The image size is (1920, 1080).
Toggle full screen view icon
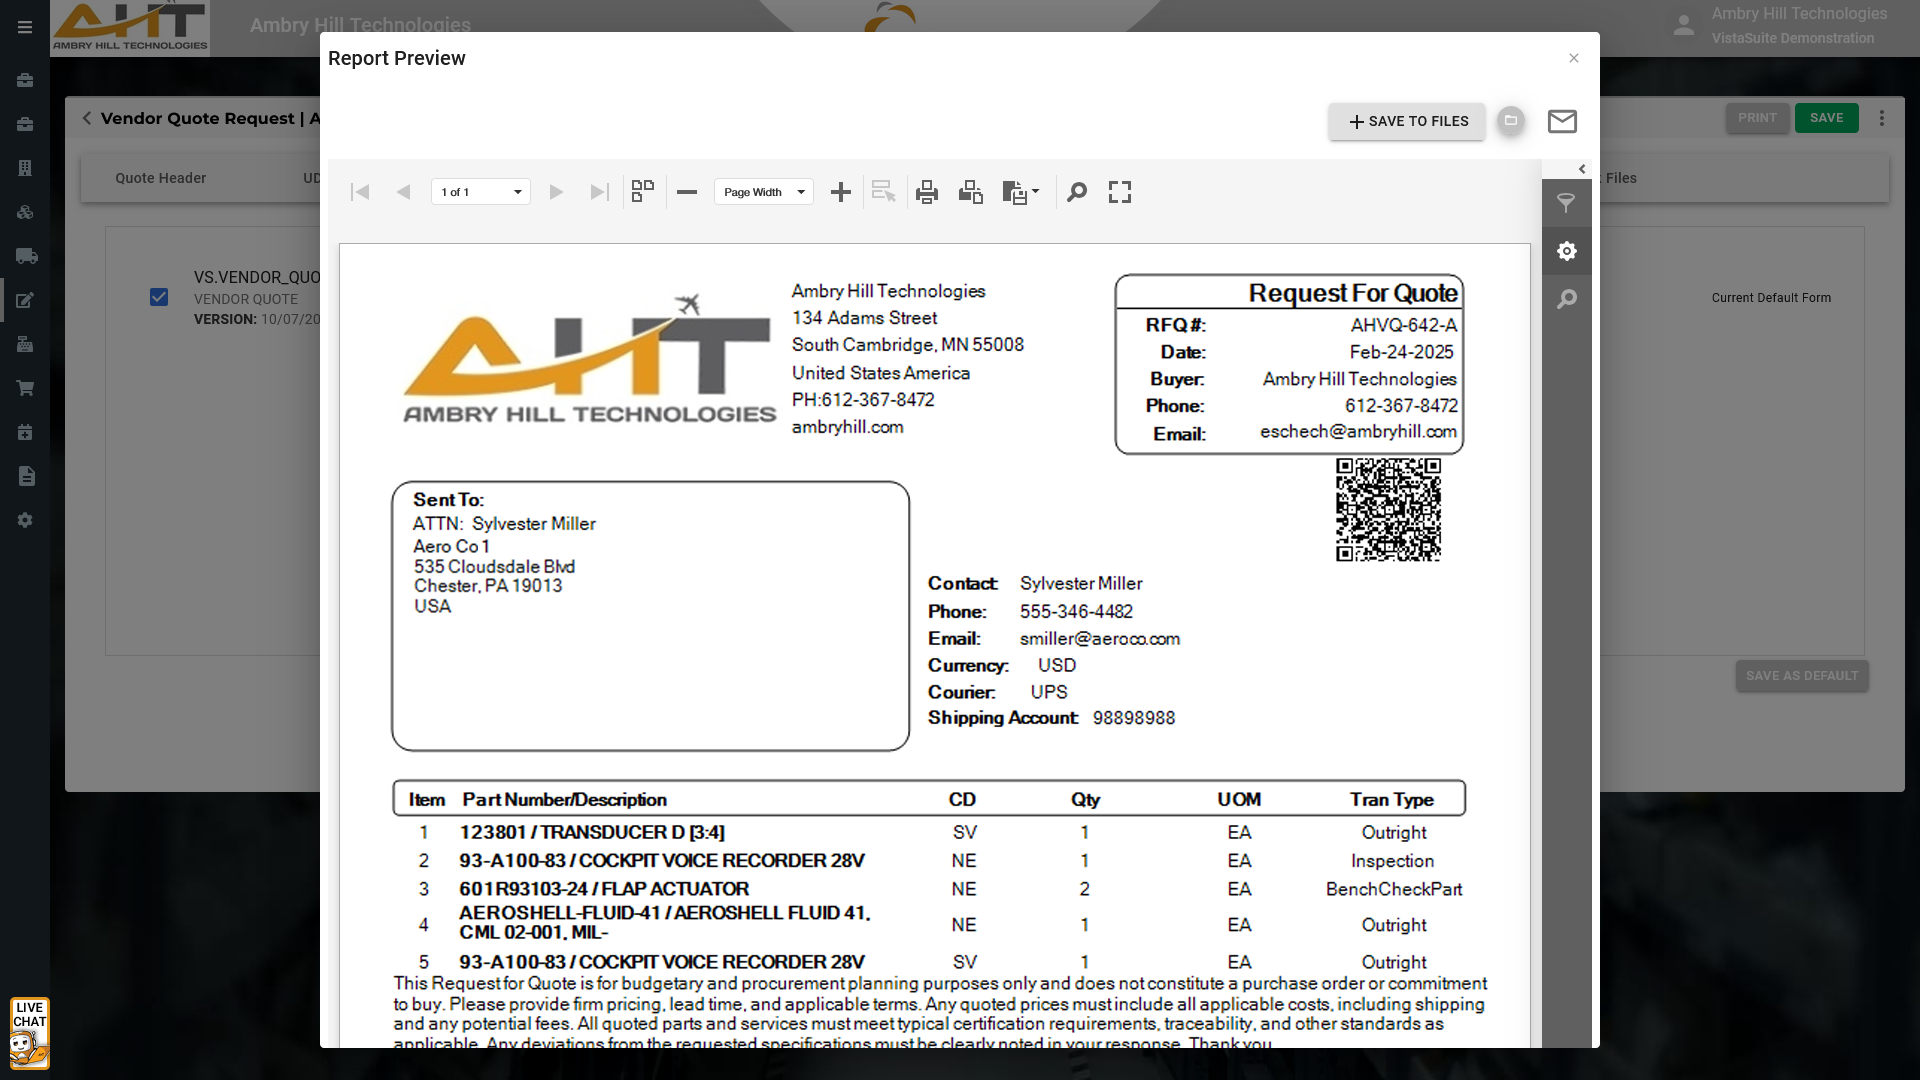point(1120,192)
